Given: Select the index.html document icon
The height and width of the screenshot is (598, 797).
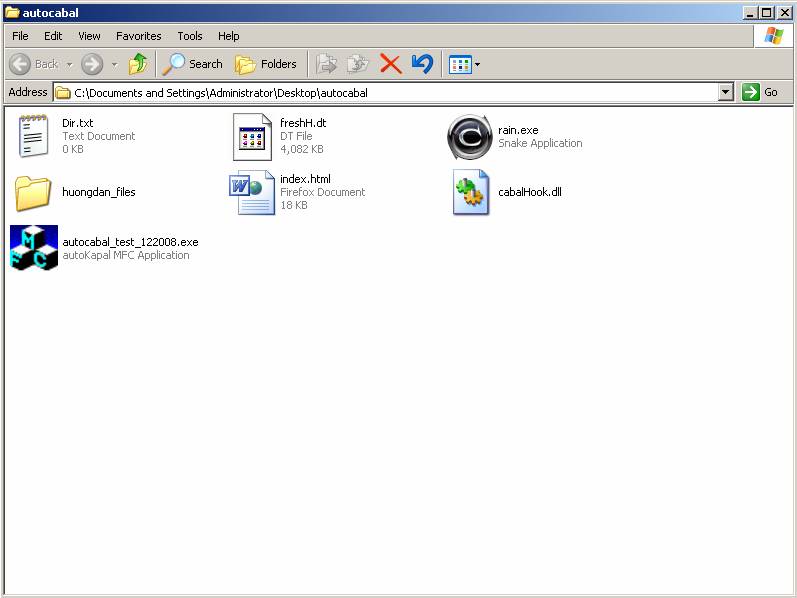Looking at the screenshot, I should tap(252, 192).
